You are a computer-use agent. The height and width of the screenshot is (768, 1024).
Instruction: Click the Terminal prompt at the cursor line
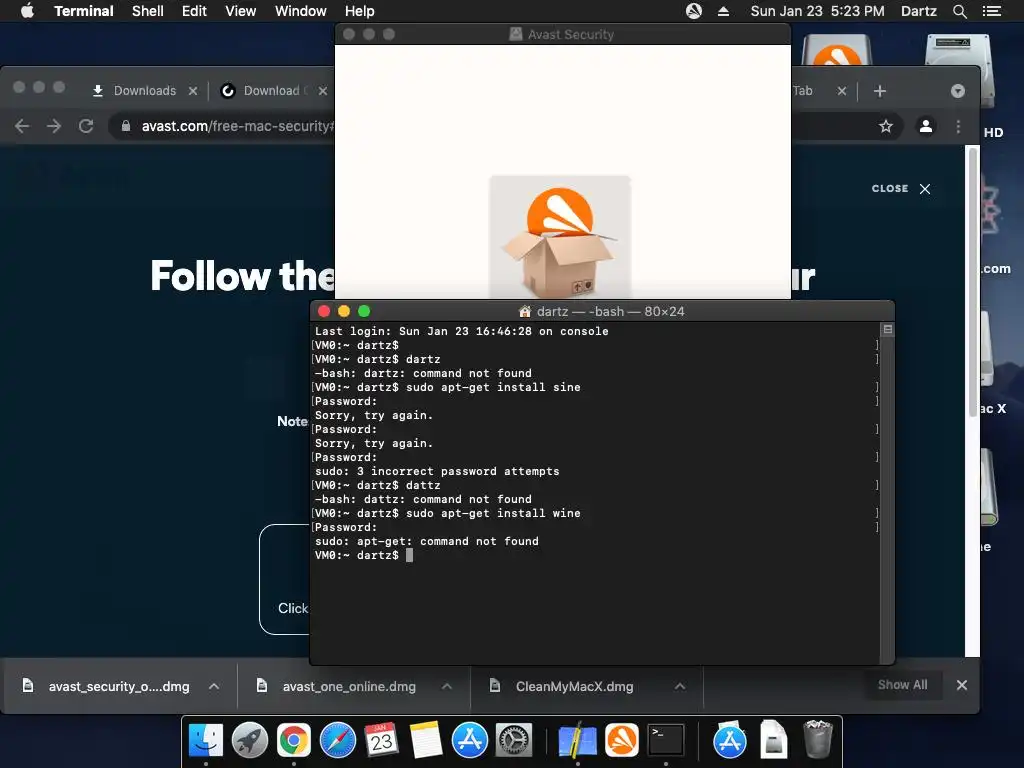pyautogui.click(x=364, y=555)
